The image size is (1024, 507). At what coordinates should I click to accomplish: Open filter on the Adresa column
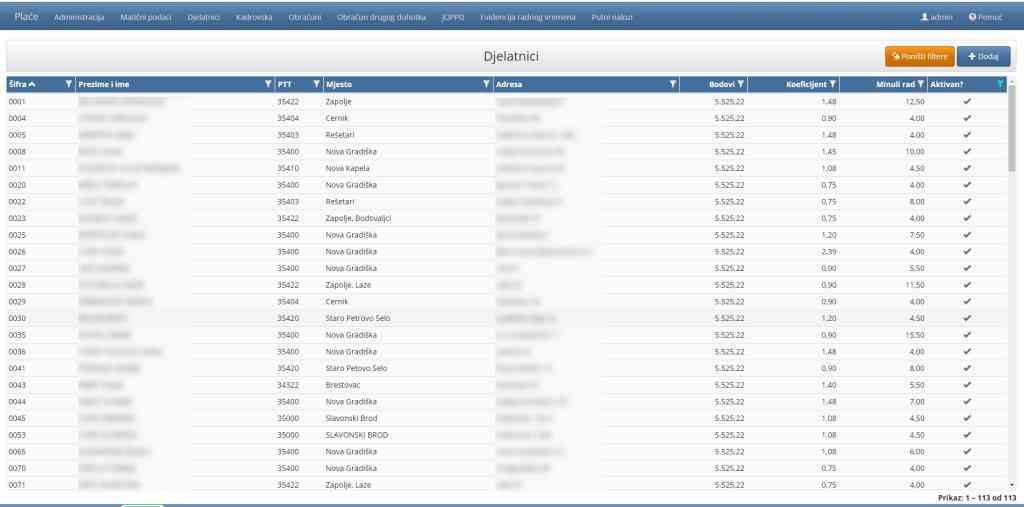tap(672, 84)
